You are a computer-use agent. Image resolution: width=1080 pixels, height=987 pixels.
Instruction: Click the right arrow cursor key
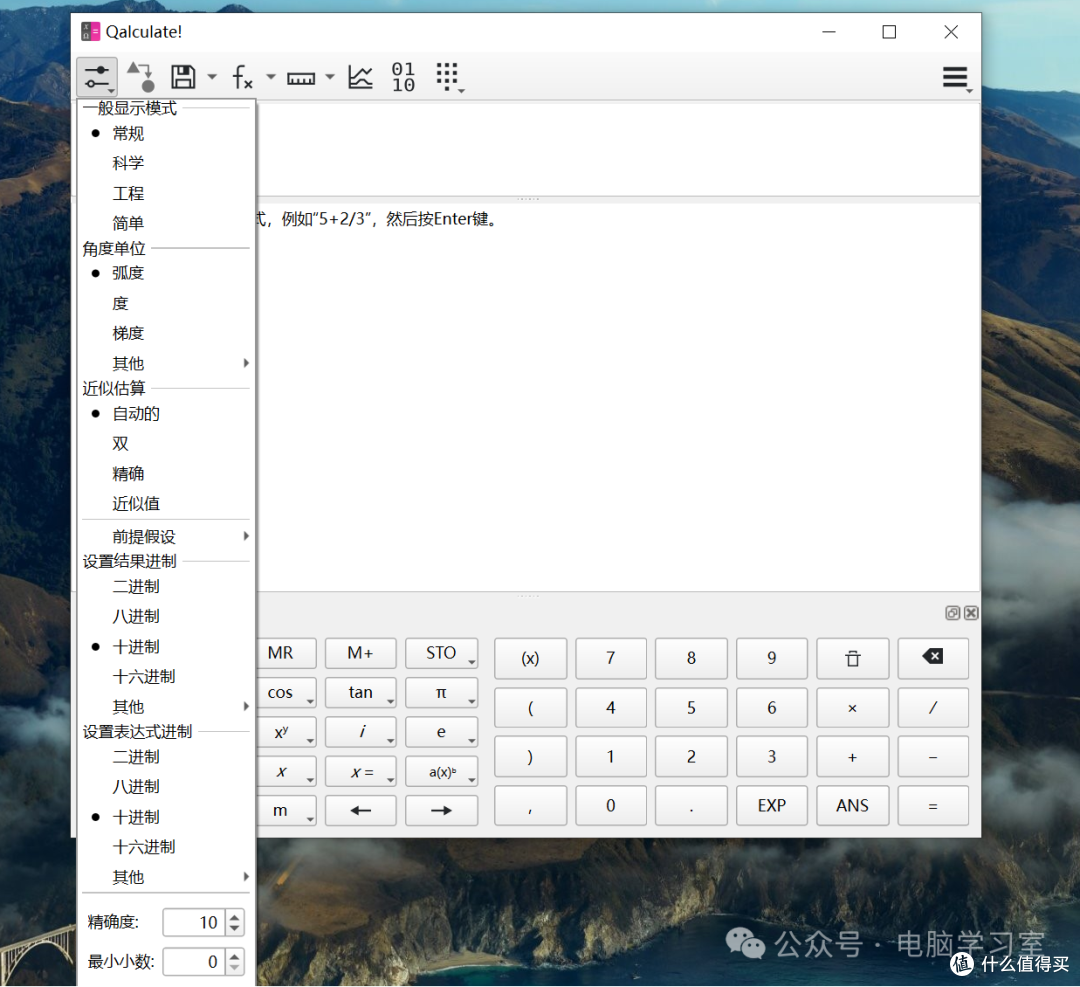(x=442, y=811)
